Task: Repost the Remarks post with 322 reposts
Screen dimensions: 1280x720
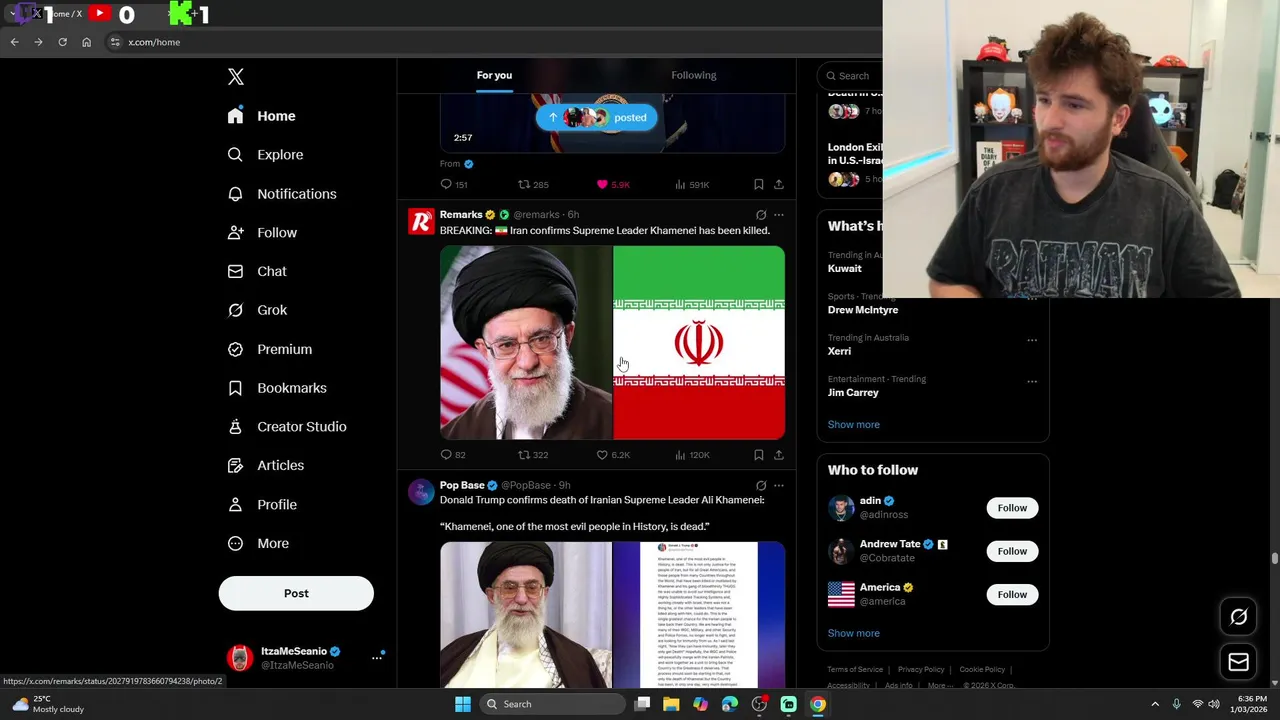Action: (x=533, y=455)
